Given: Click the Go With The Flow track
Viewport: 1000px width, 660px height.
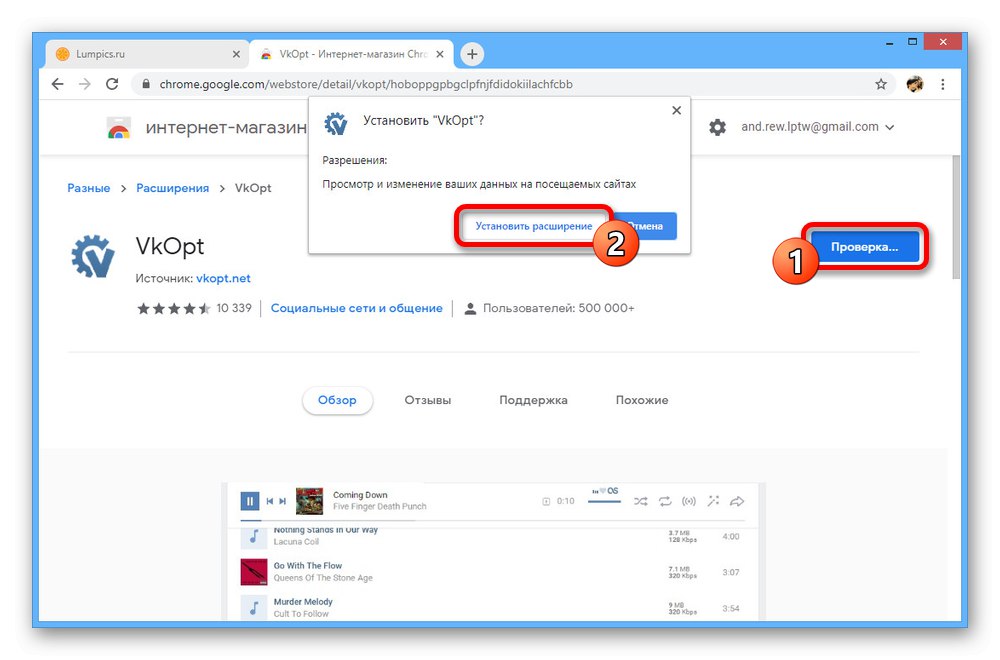Looking at the screenshot, I should pos(494,572).
